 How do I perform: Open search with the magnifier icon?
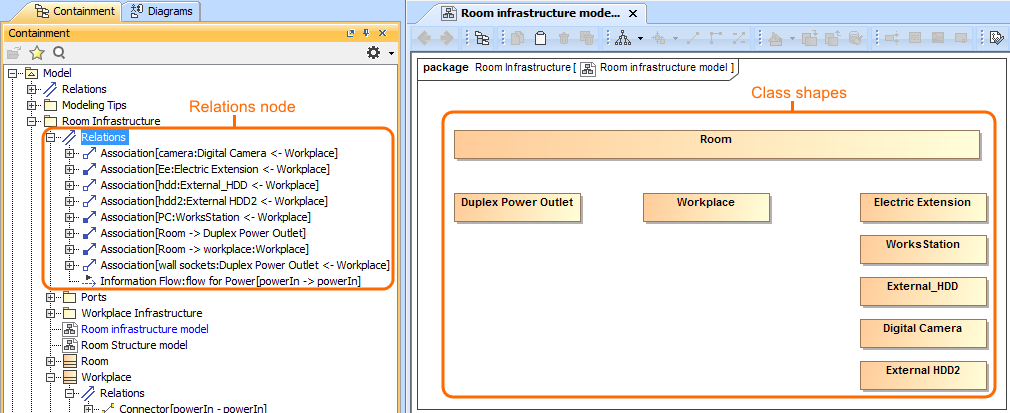tap(59, 53)
